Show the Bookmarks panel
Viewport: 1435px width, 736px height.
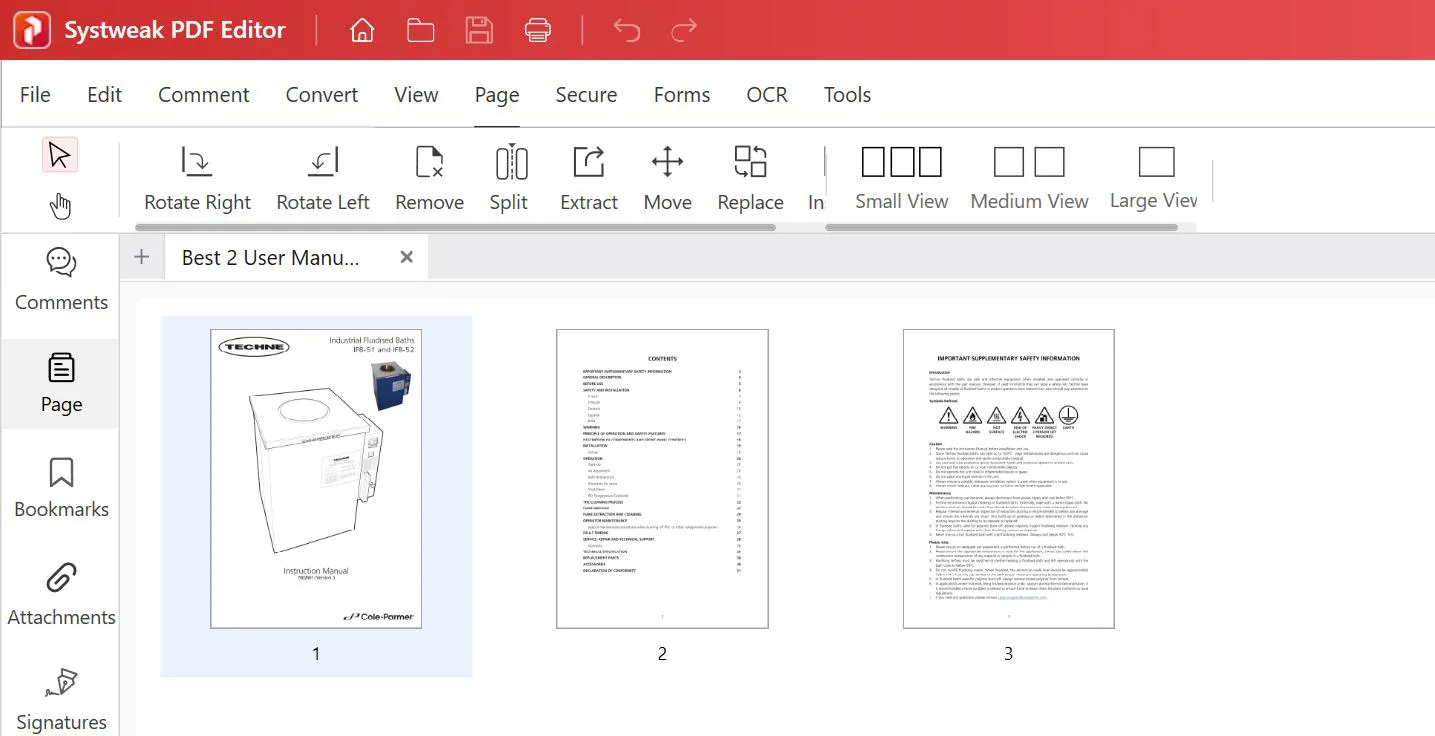pos(61,487)
